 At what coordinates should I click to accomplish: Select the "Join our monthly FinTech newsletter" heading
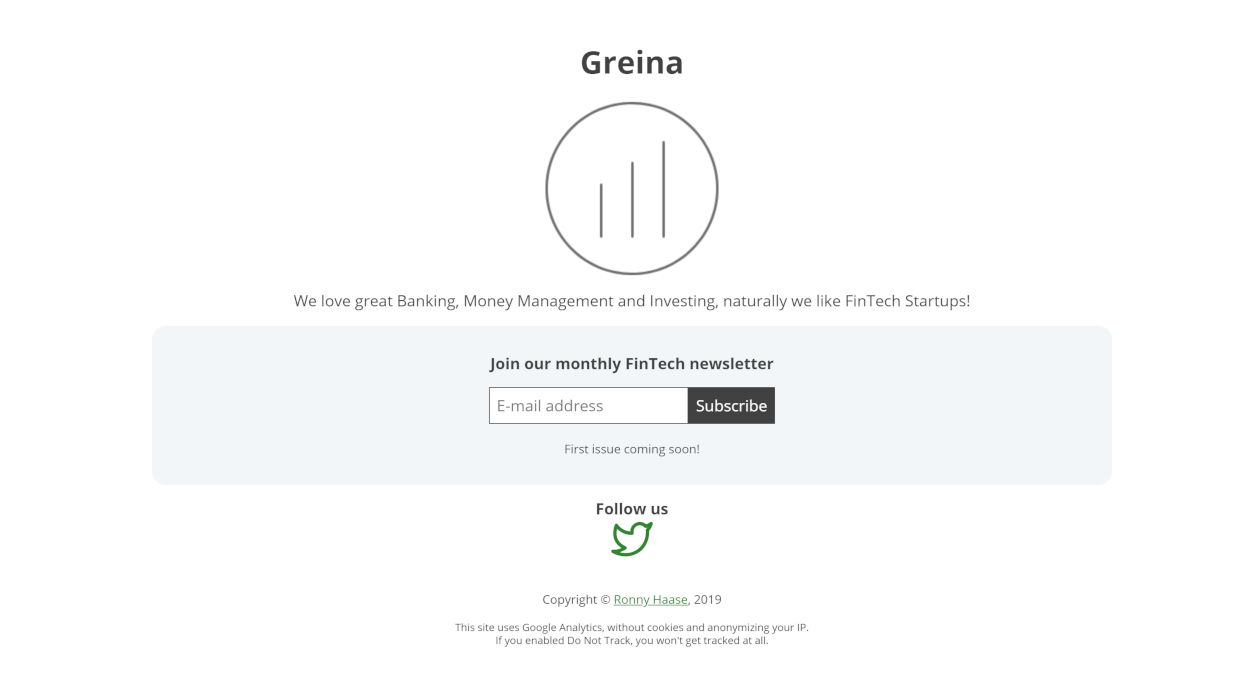pos(632,364)
